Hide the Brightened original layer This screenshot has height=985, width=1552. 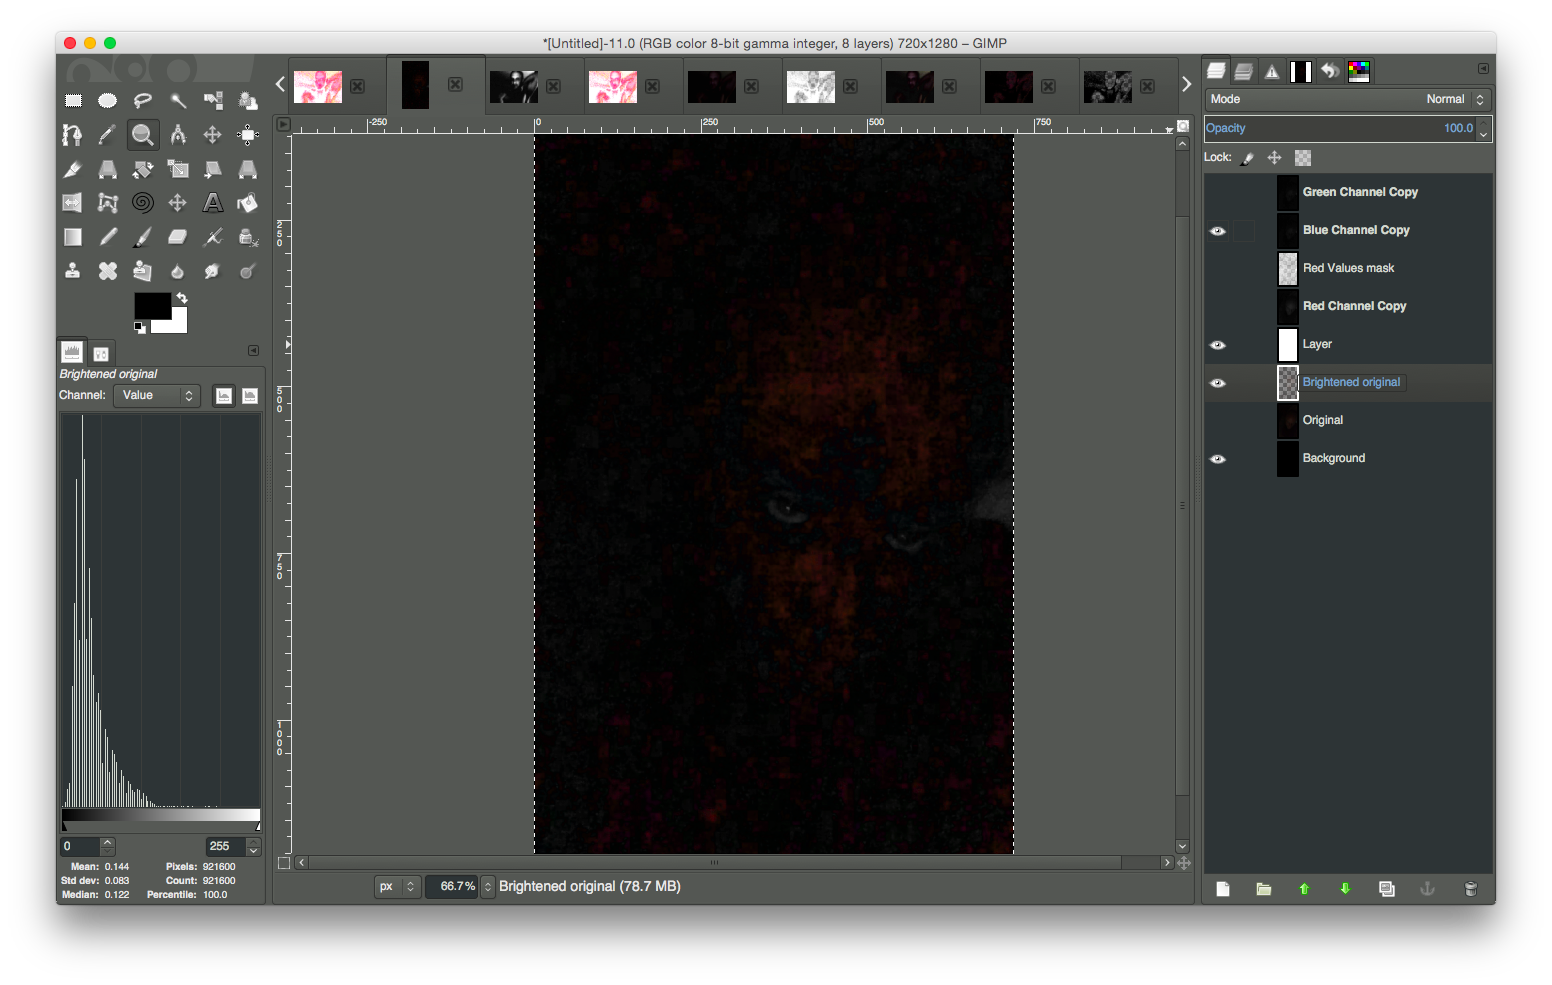(x=1218, y=383)
